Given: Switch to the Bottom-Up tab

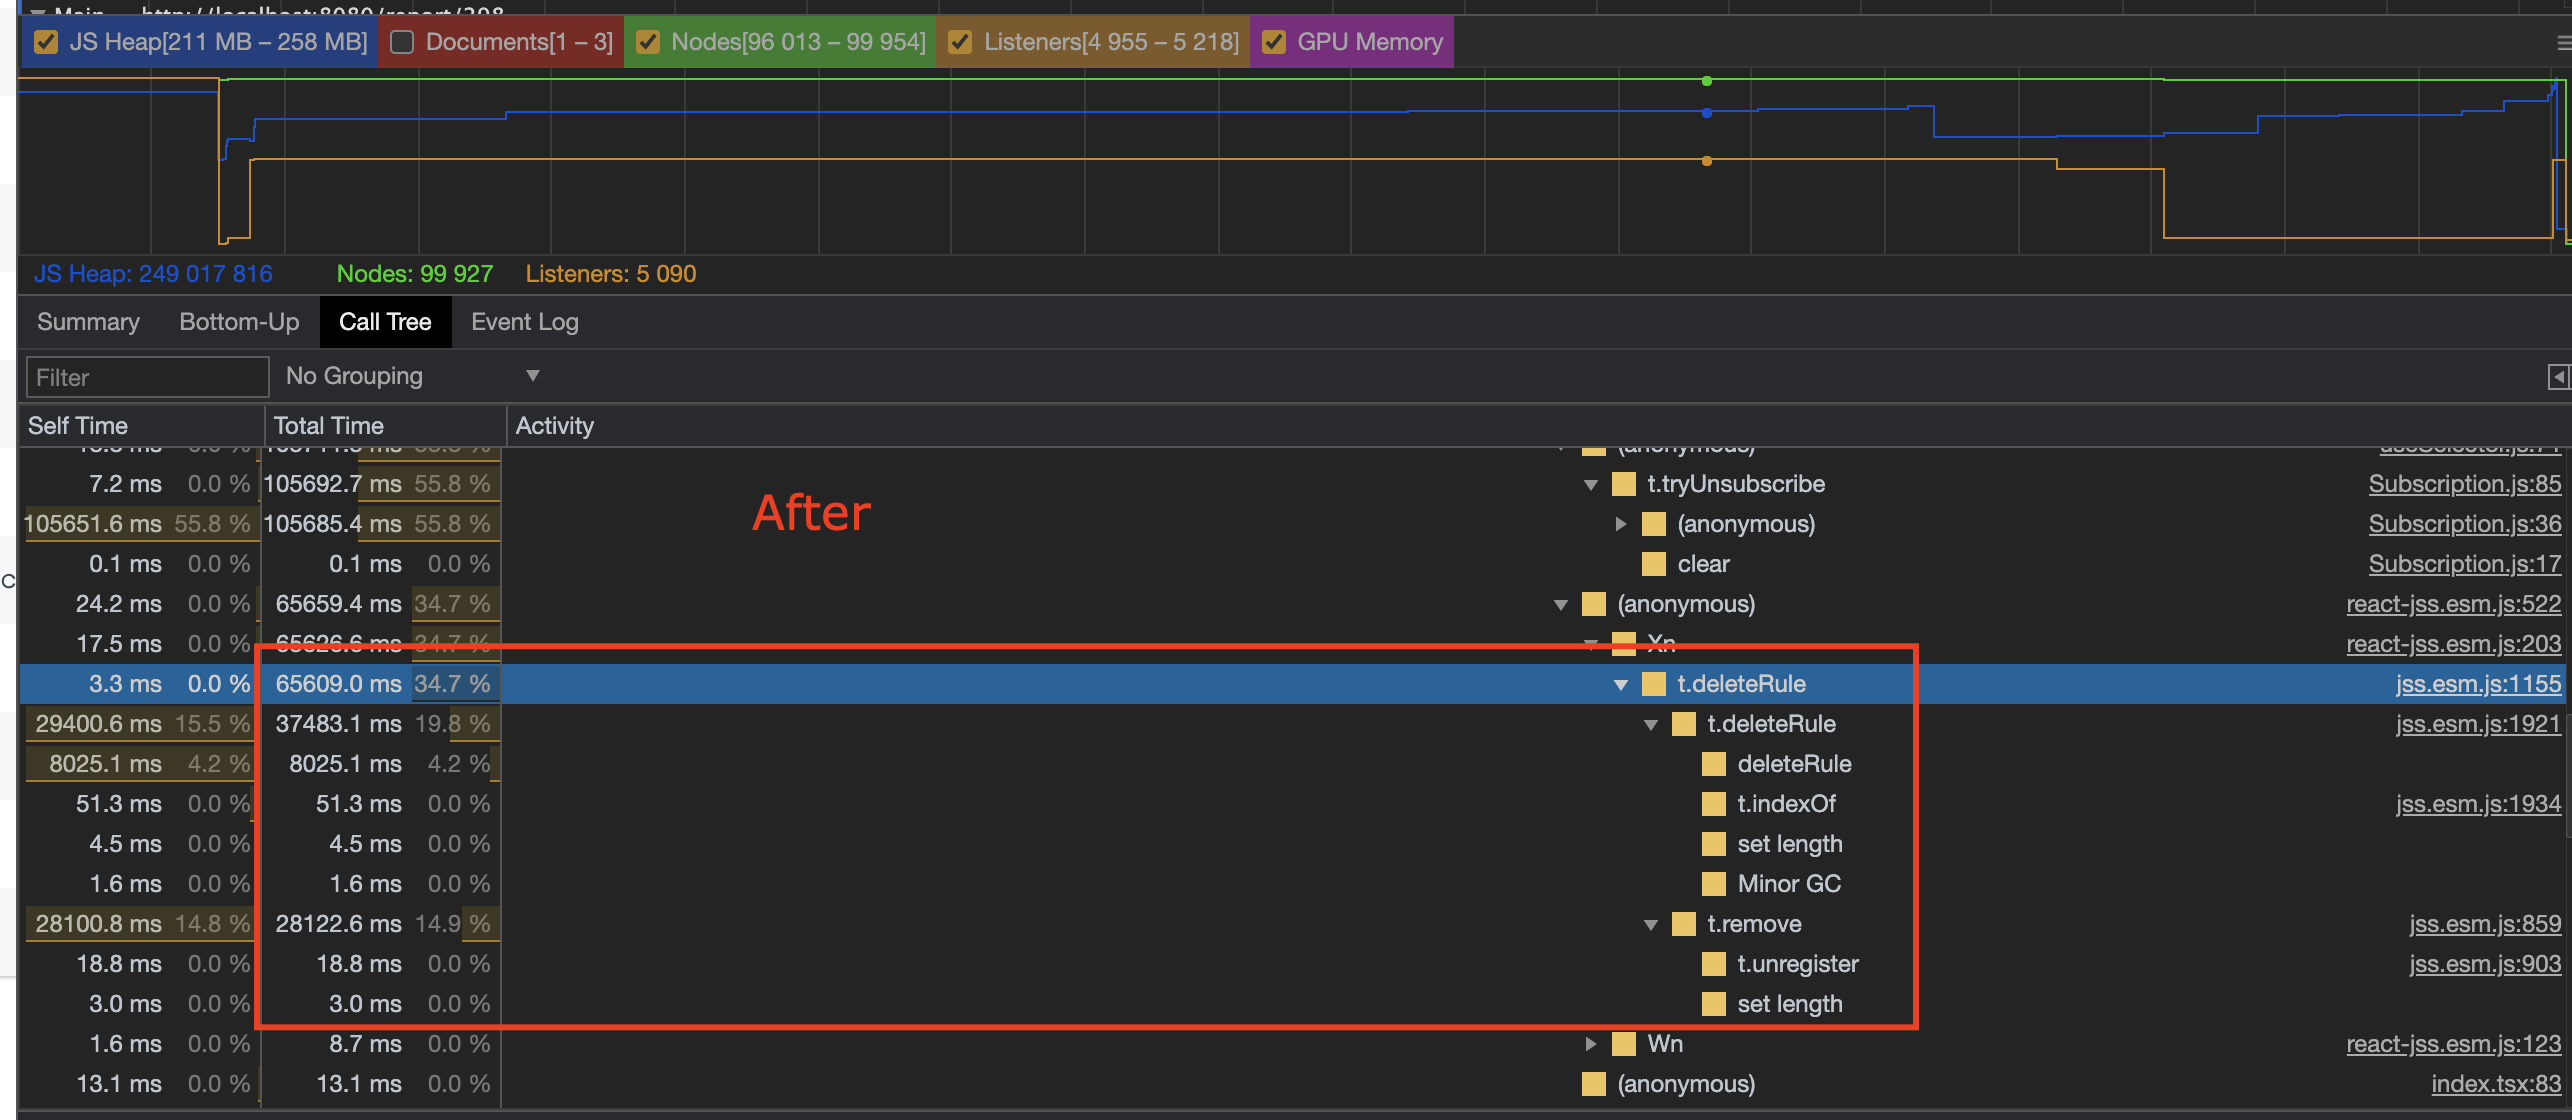Looking at the screenshot, I should [x=238, y=322].
